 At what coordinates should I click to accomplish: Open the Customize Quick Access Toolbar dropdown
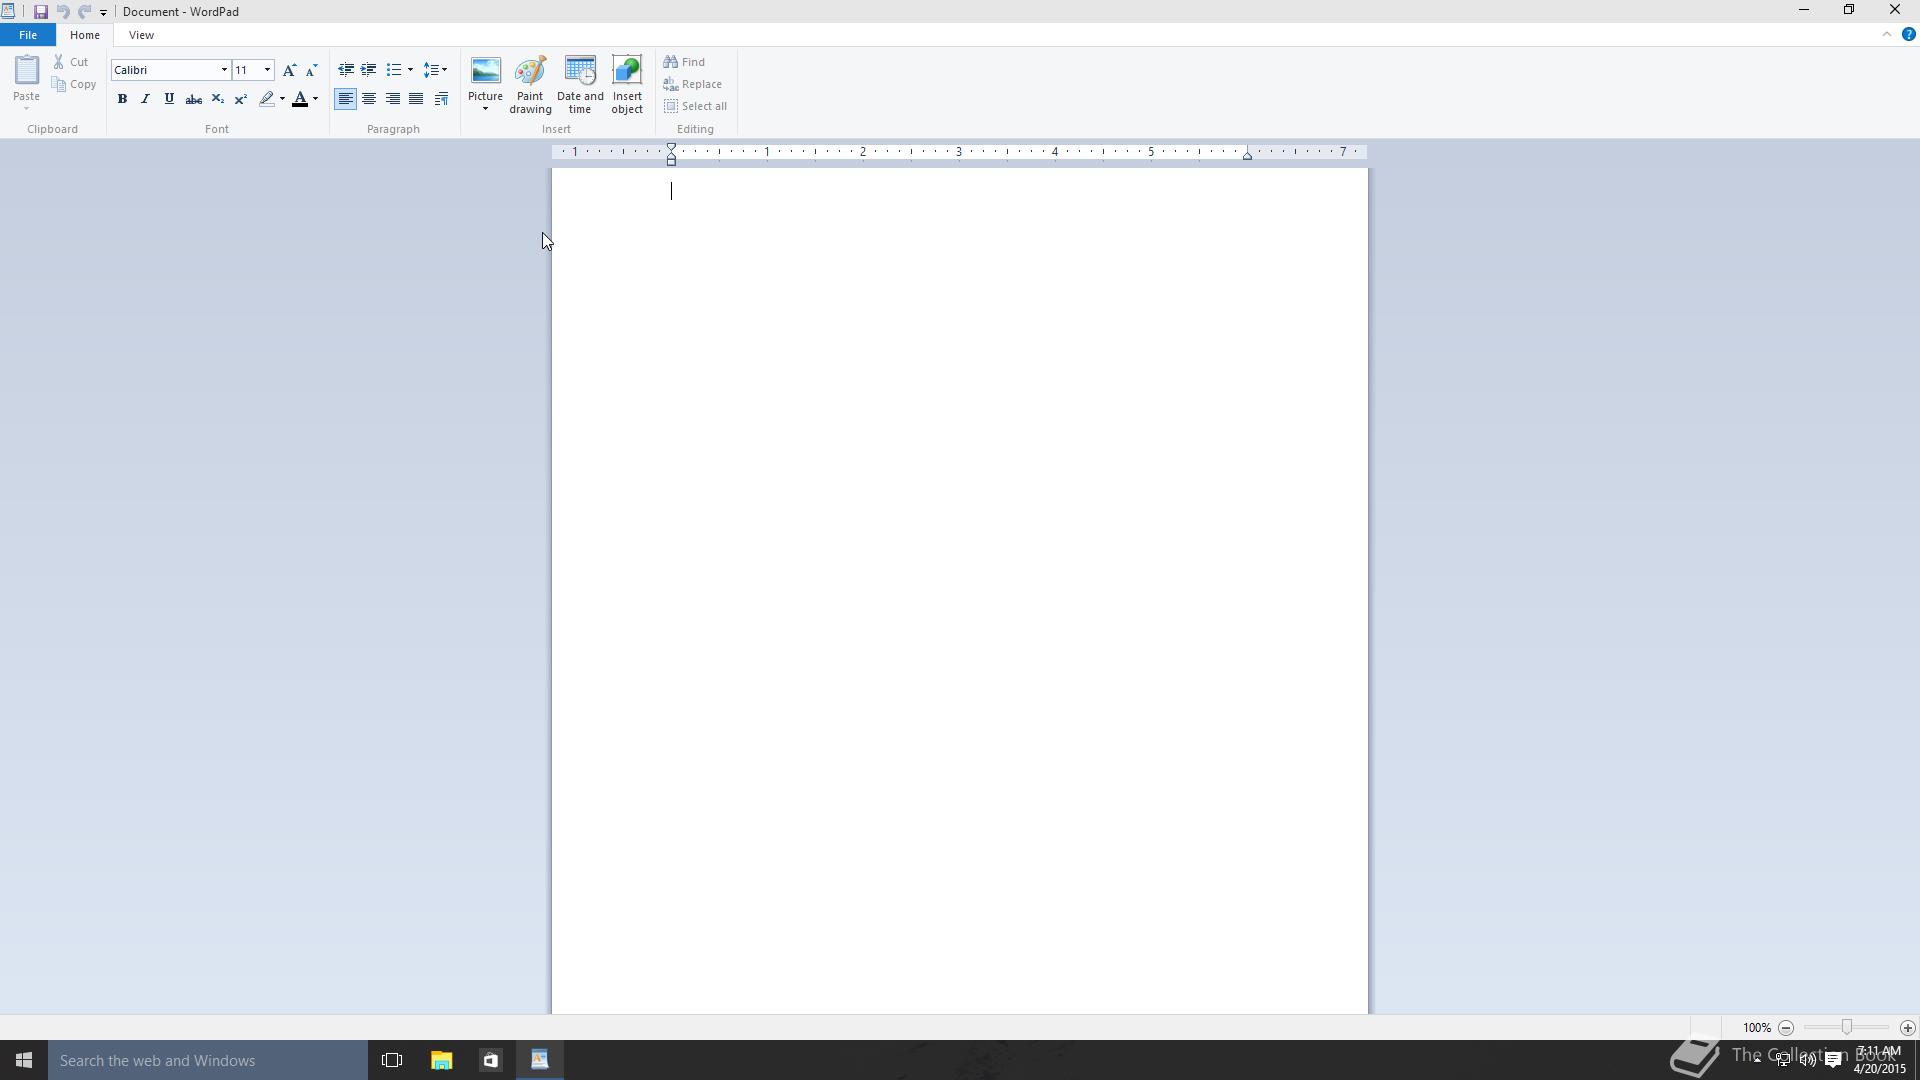pyautogui.click(x=103, y=12)
